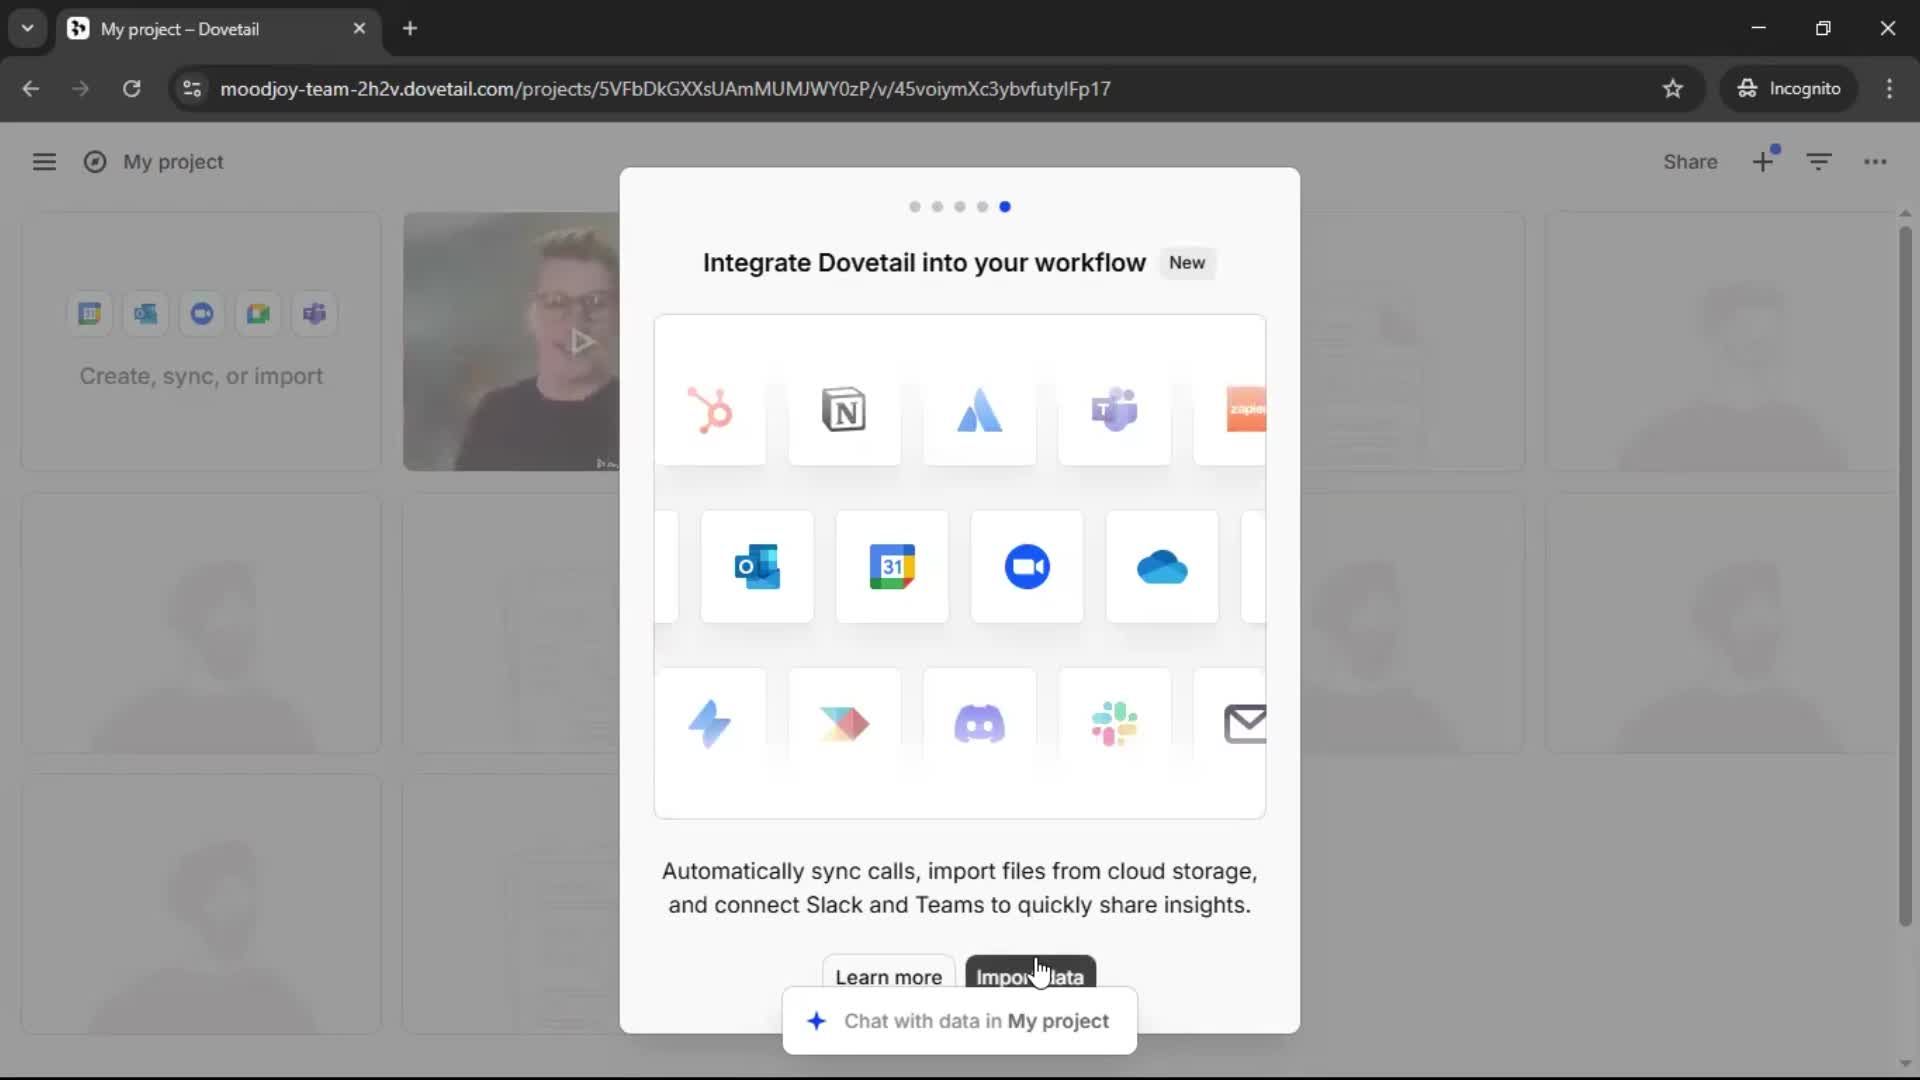Choose the Outlook integration icon
Image resolution: width=1920 pixels, height=1080 pixels.
coord(757,567)
